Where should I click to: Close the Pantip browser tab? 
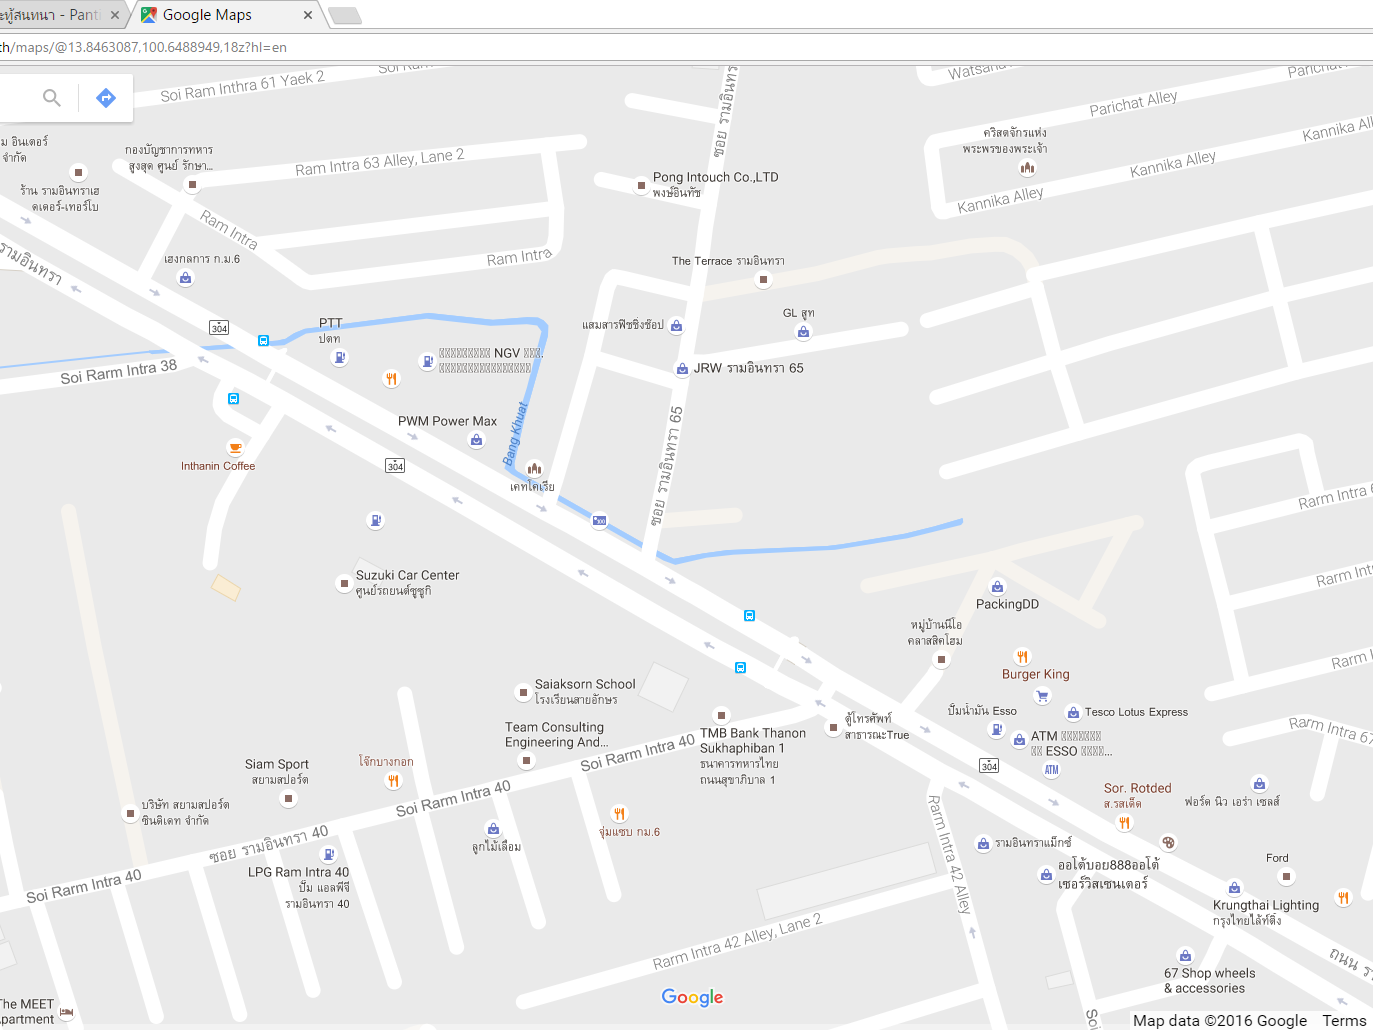click(114, 15)
